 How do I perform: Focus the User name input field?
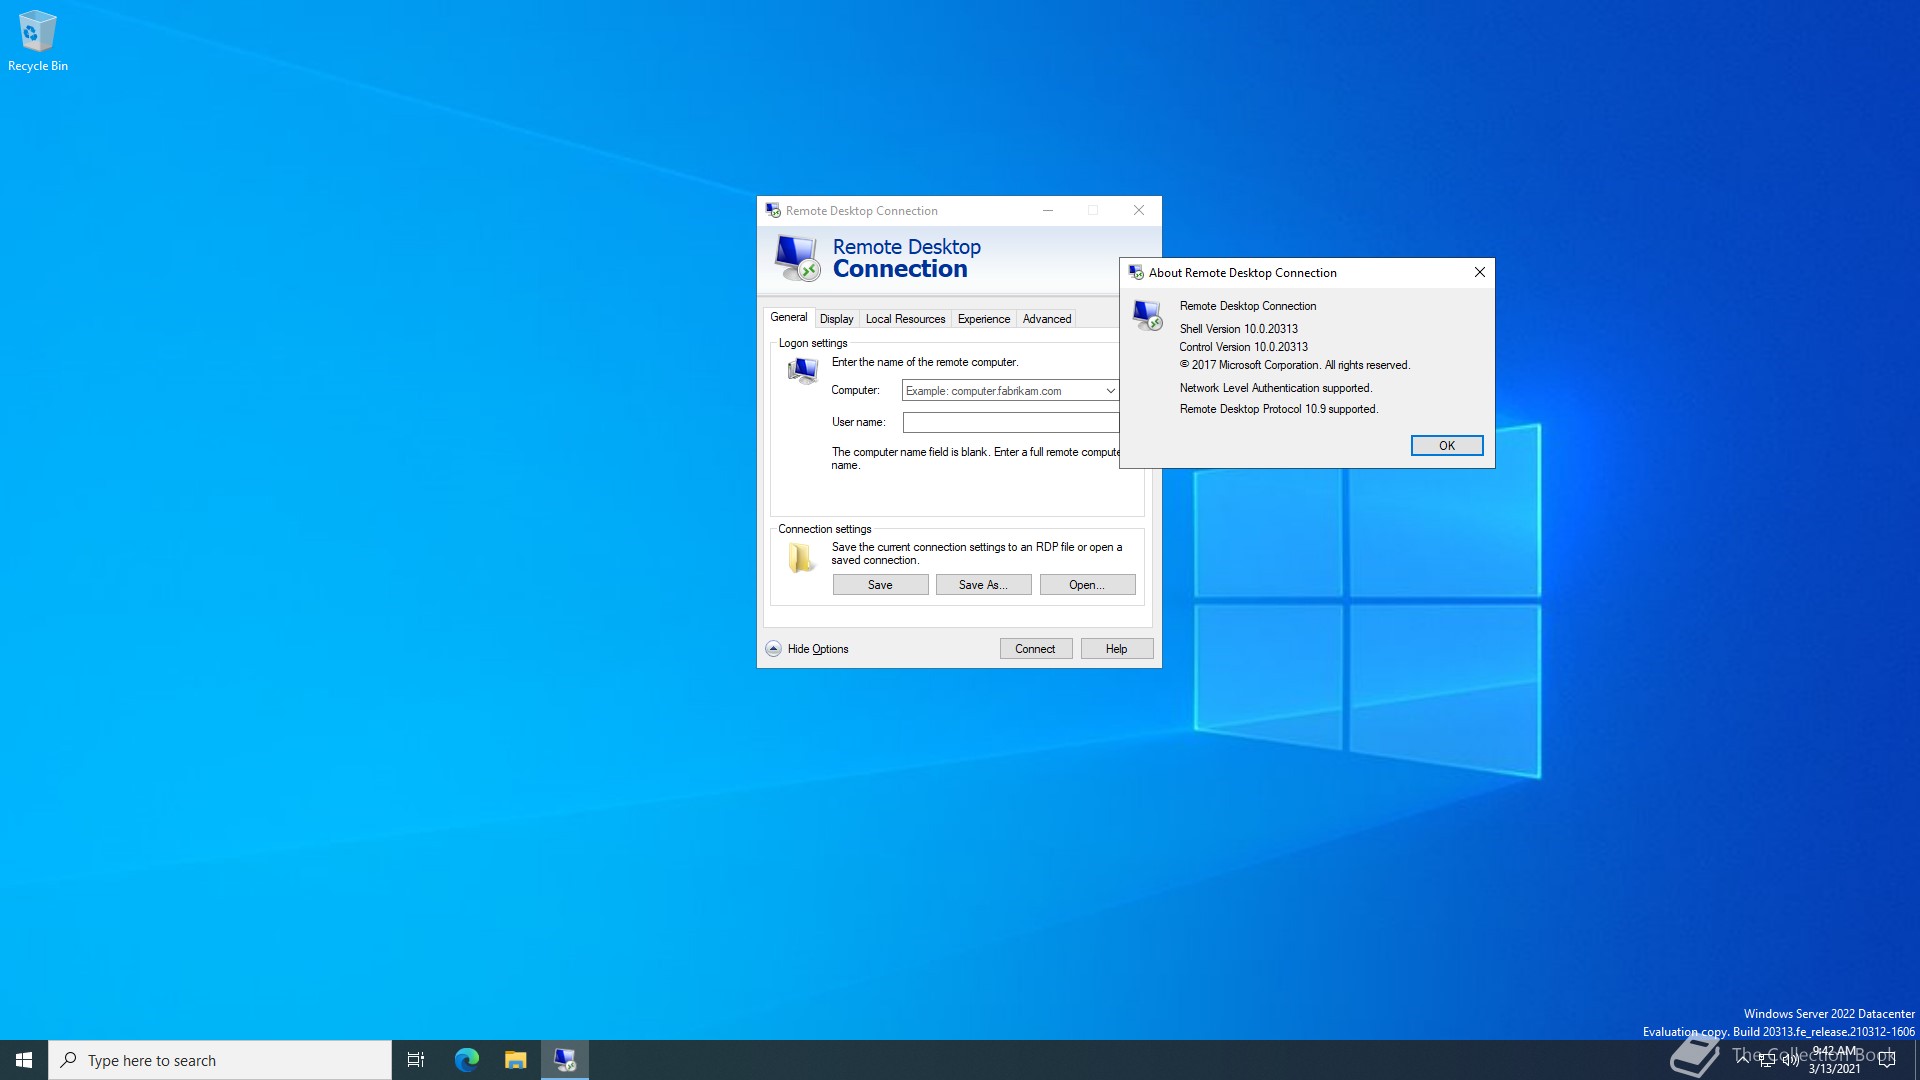tap(1011, 423)
